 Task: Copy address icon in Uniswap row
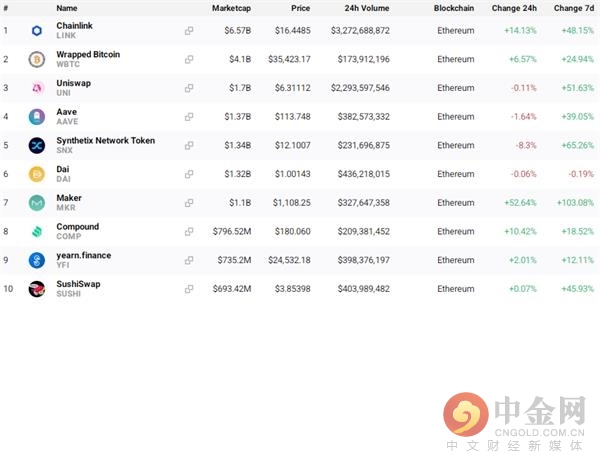tap(189, 88)
